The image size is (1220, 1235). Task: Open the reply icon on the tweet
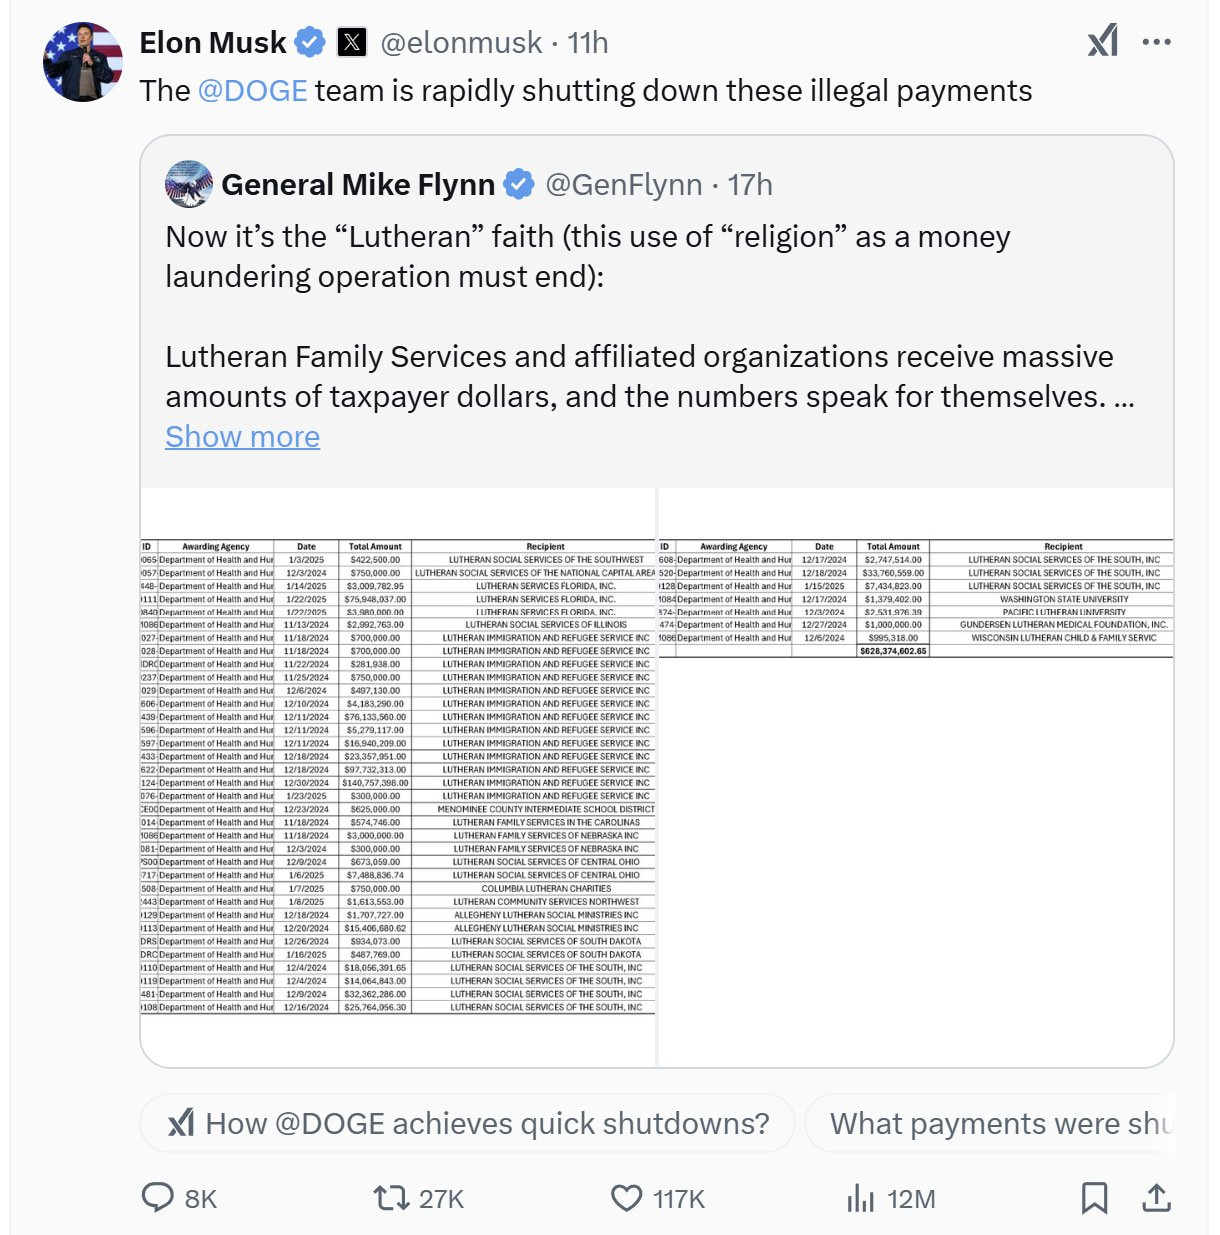pos(158,1197)
